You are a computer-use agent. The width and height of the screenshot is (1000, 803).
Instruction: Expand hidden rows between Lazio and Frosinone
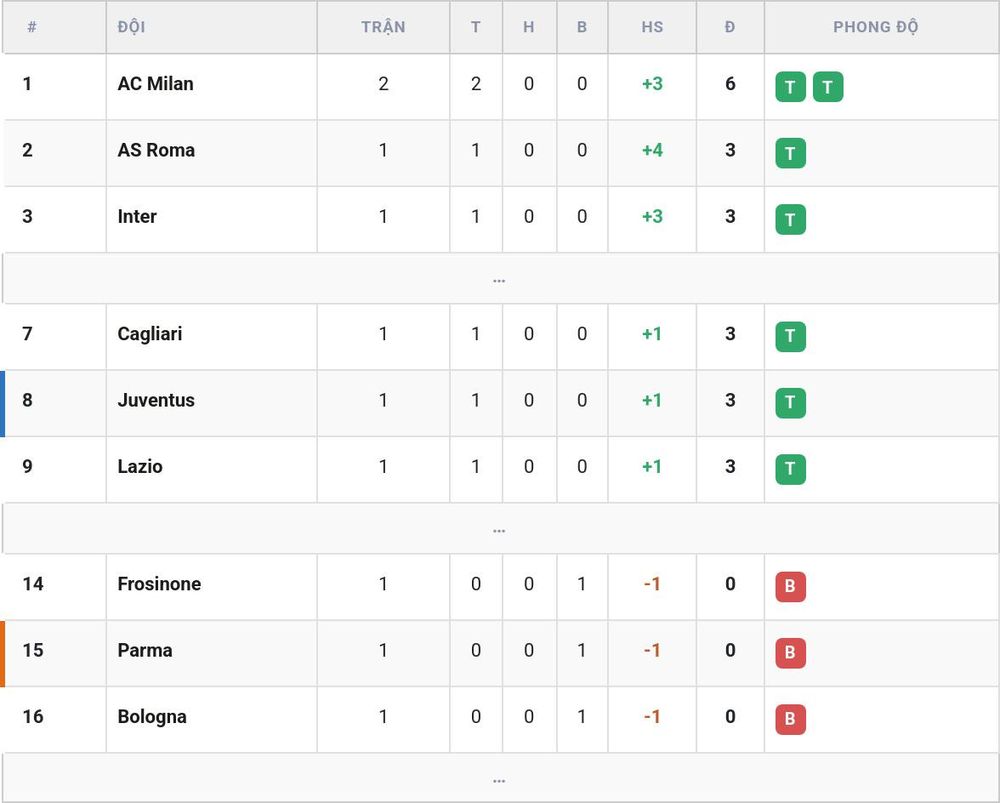(499, 529)
